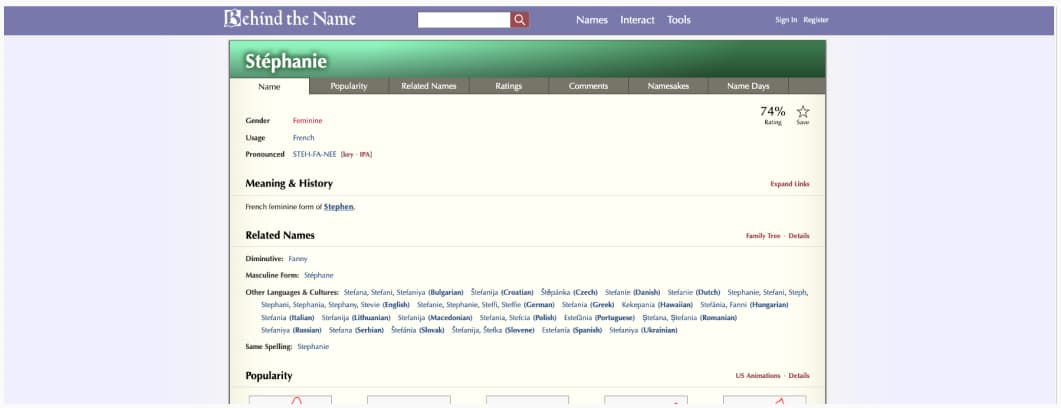Click in the name search field
1061x408 pixels.
(464, 20)
